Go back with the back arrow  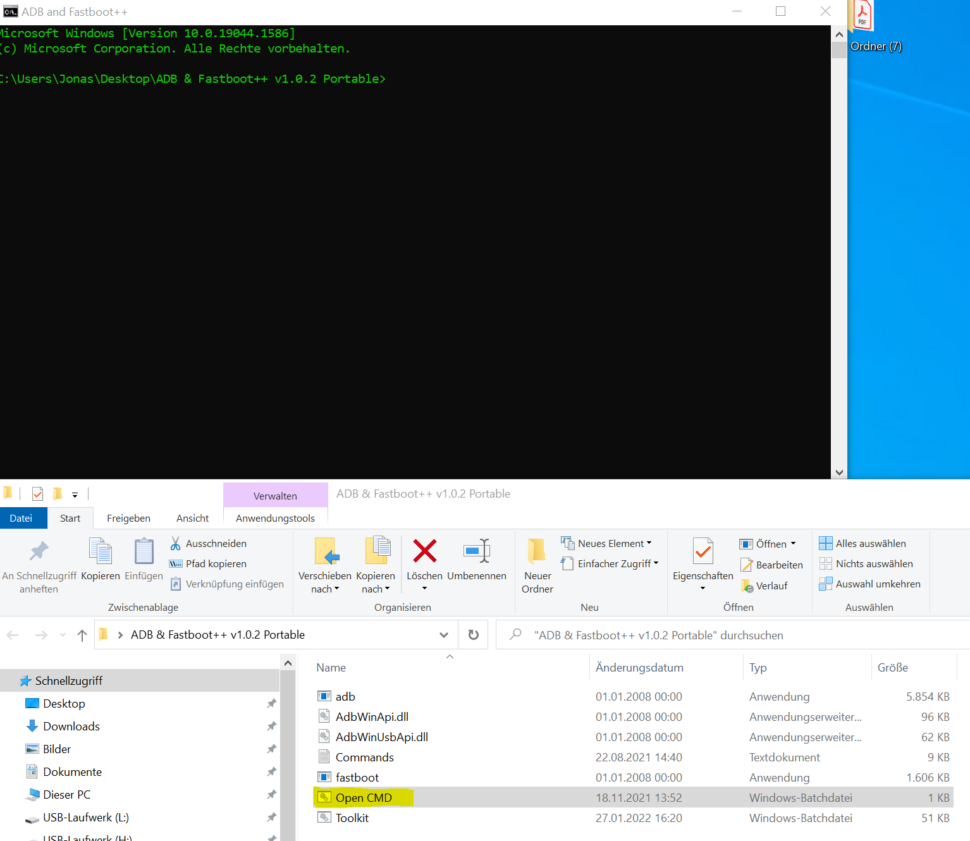pos(12,635)
